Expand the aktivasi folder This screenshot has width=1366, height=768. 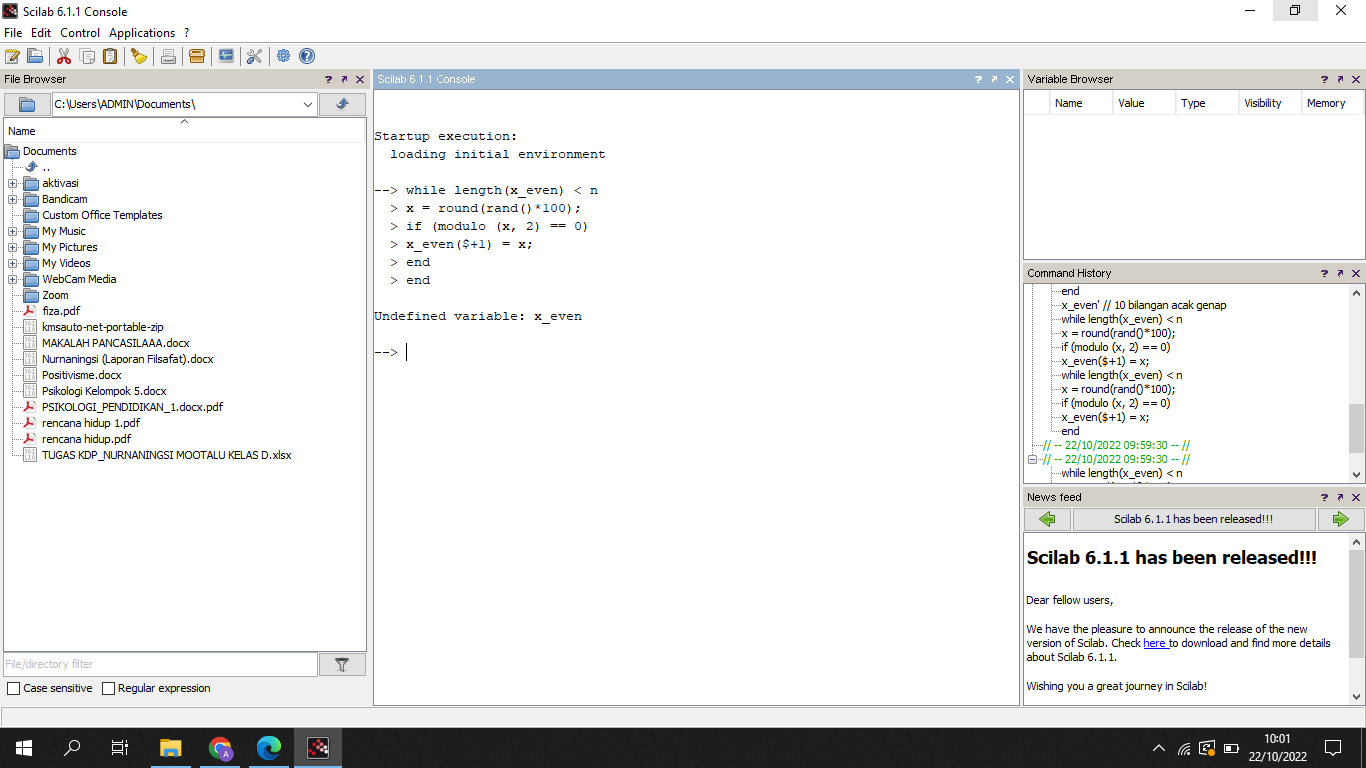pos(12,183)
